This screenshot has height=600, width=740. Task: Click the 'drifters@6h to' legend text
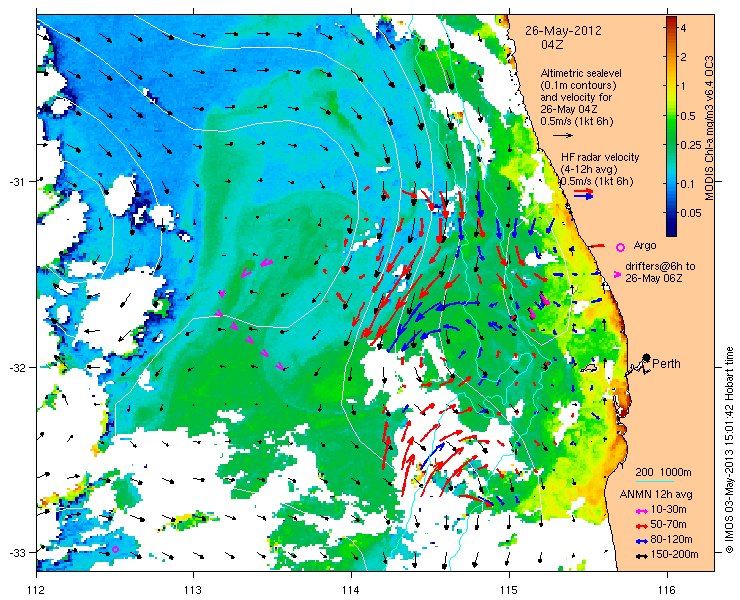[660, 267]
